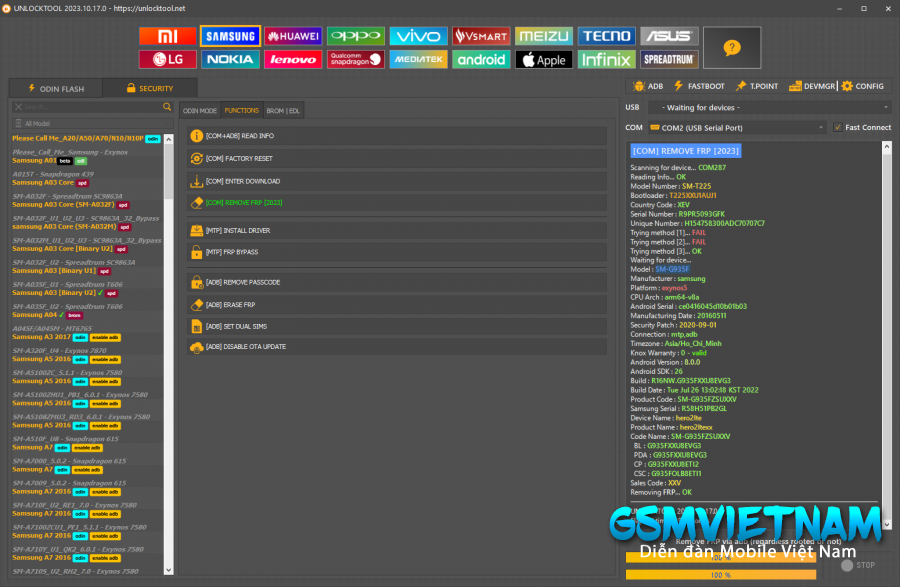Click the [COM] REMOVE FRP [2023] log header
The height and width of the screenshot is (587, 900).
686,151
